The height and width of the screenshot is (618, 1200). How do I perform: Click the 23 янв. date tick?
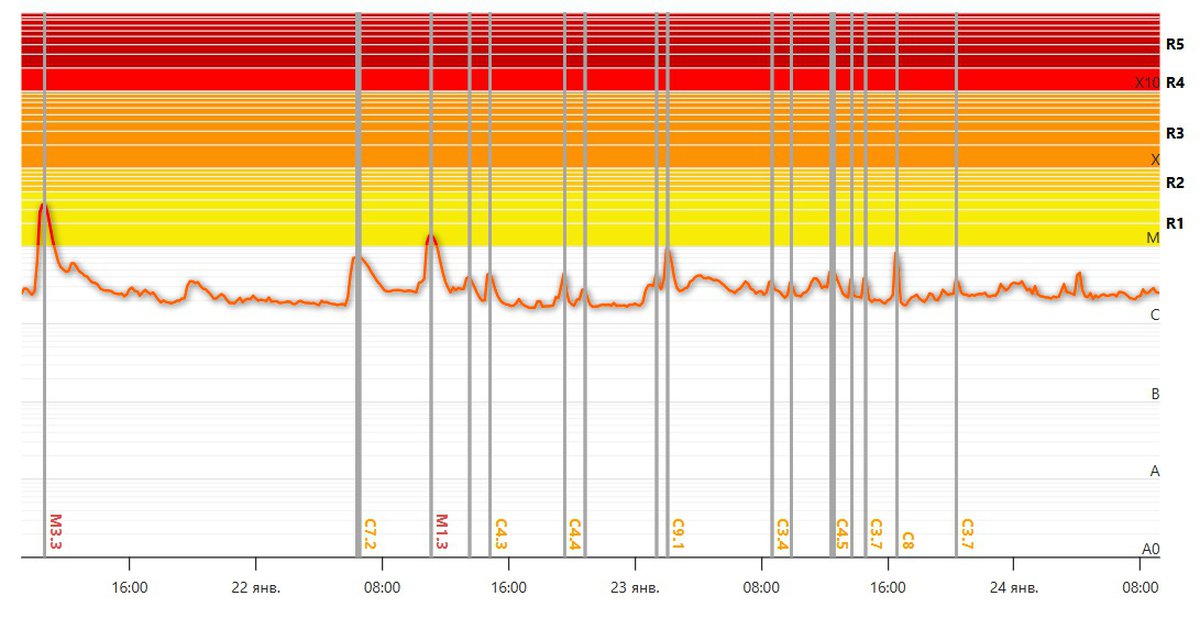coord(634,587)
